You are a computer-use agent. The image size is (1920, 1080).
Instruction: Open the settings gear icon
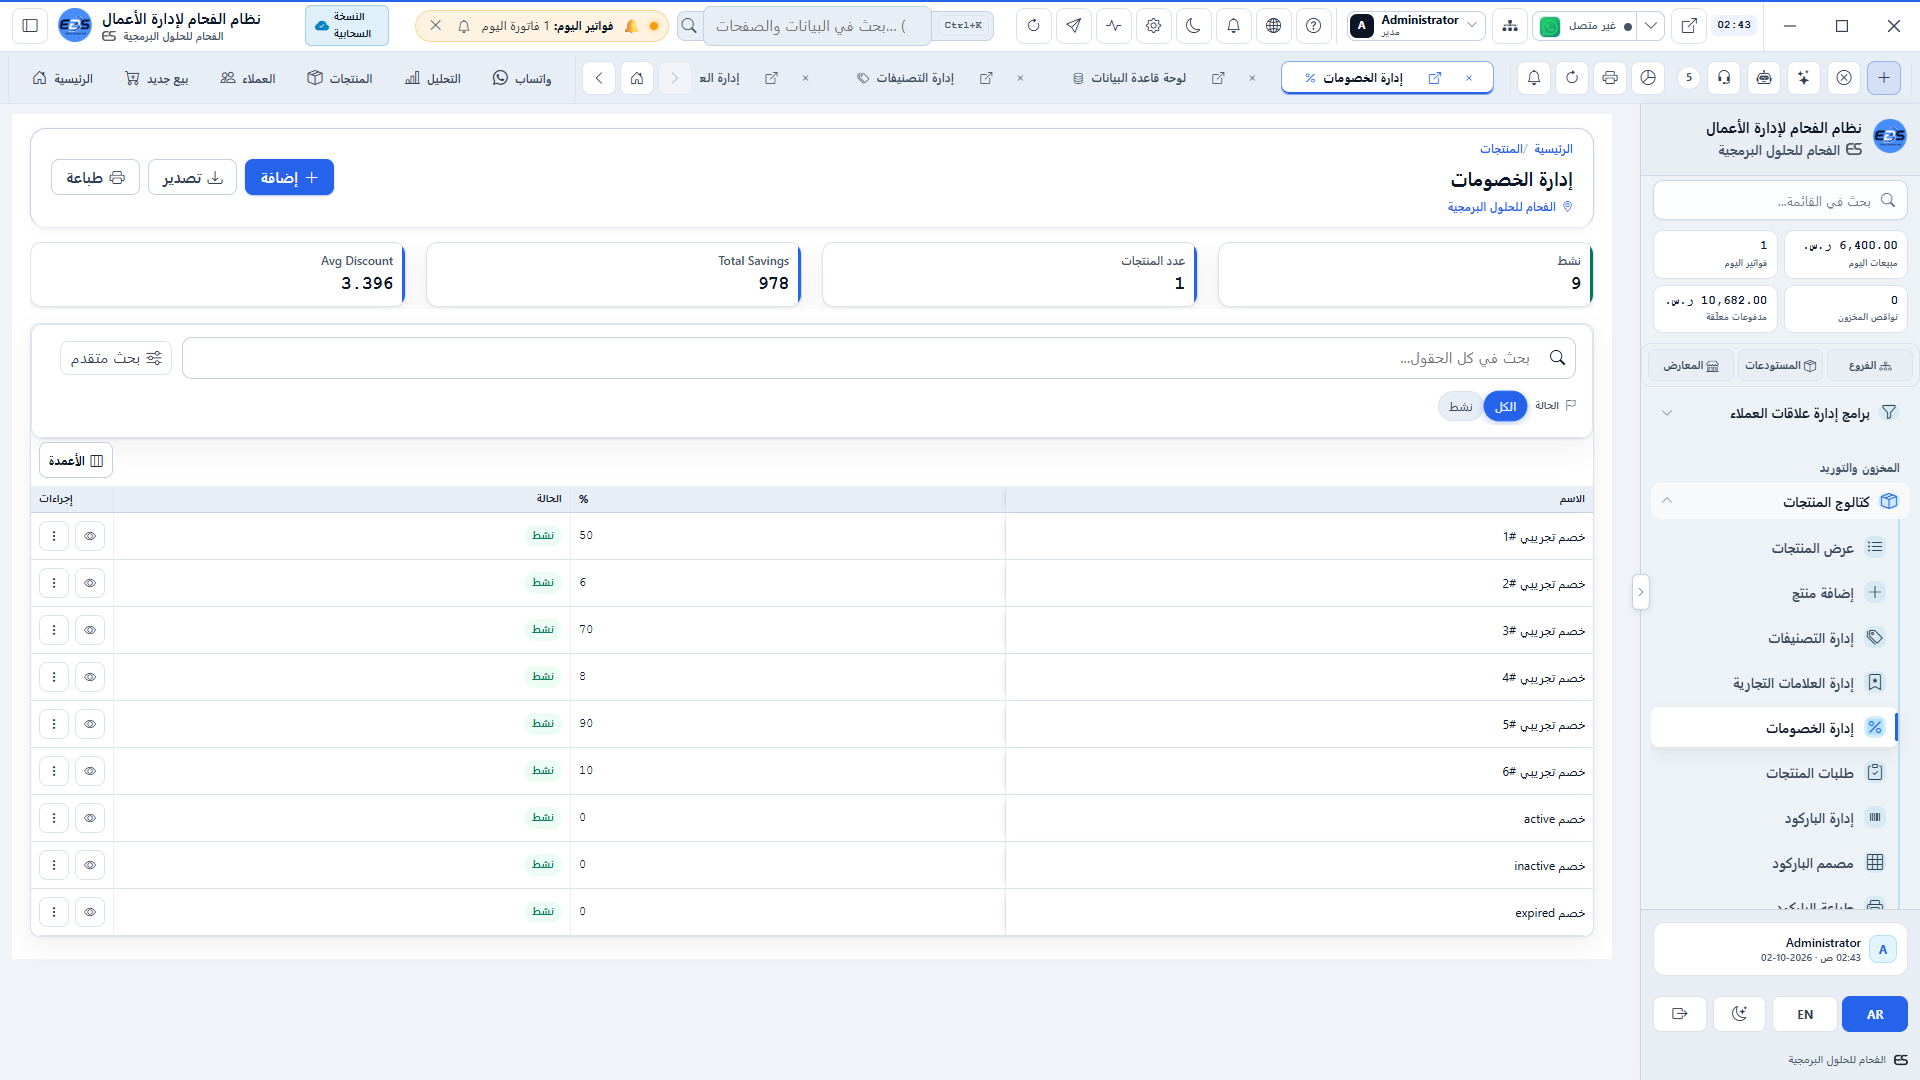pos(1153,26)
